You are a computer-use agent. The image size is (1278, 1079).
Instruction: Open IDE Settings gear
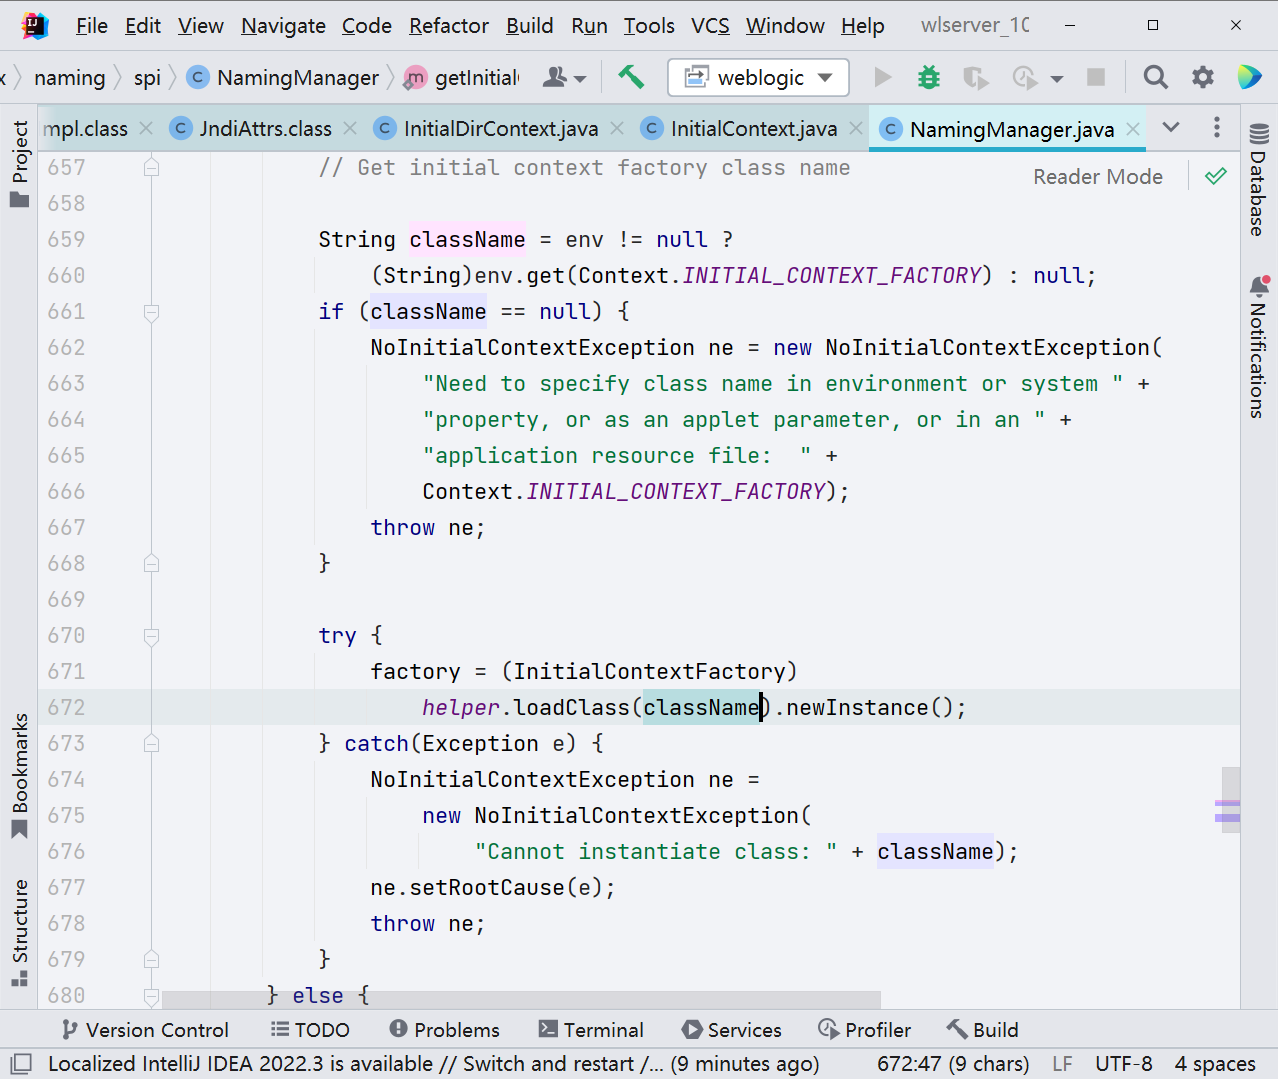click(x=1202, y=77)
